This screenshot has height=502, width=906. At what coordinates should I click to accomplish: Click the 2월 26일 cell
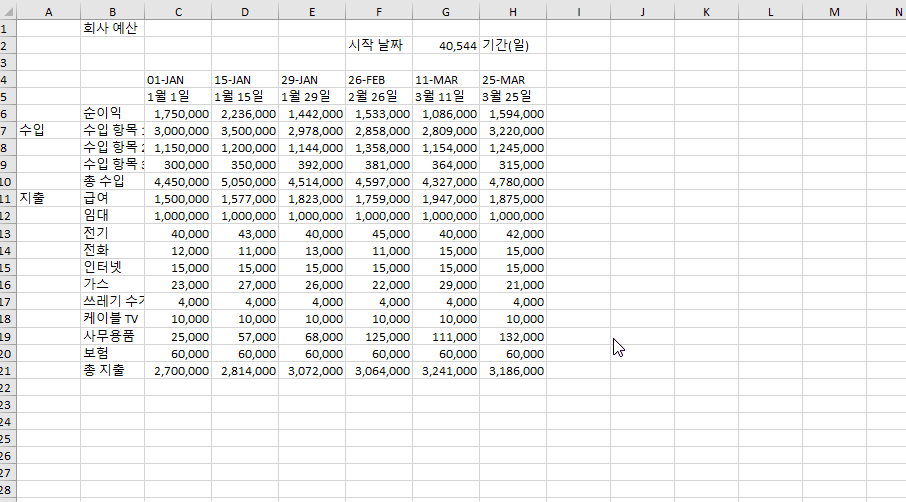pos(379,96)
